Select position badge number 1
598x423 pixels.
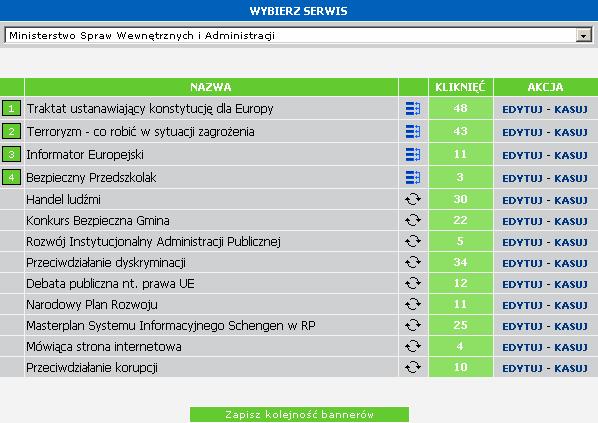click(11, 108)
